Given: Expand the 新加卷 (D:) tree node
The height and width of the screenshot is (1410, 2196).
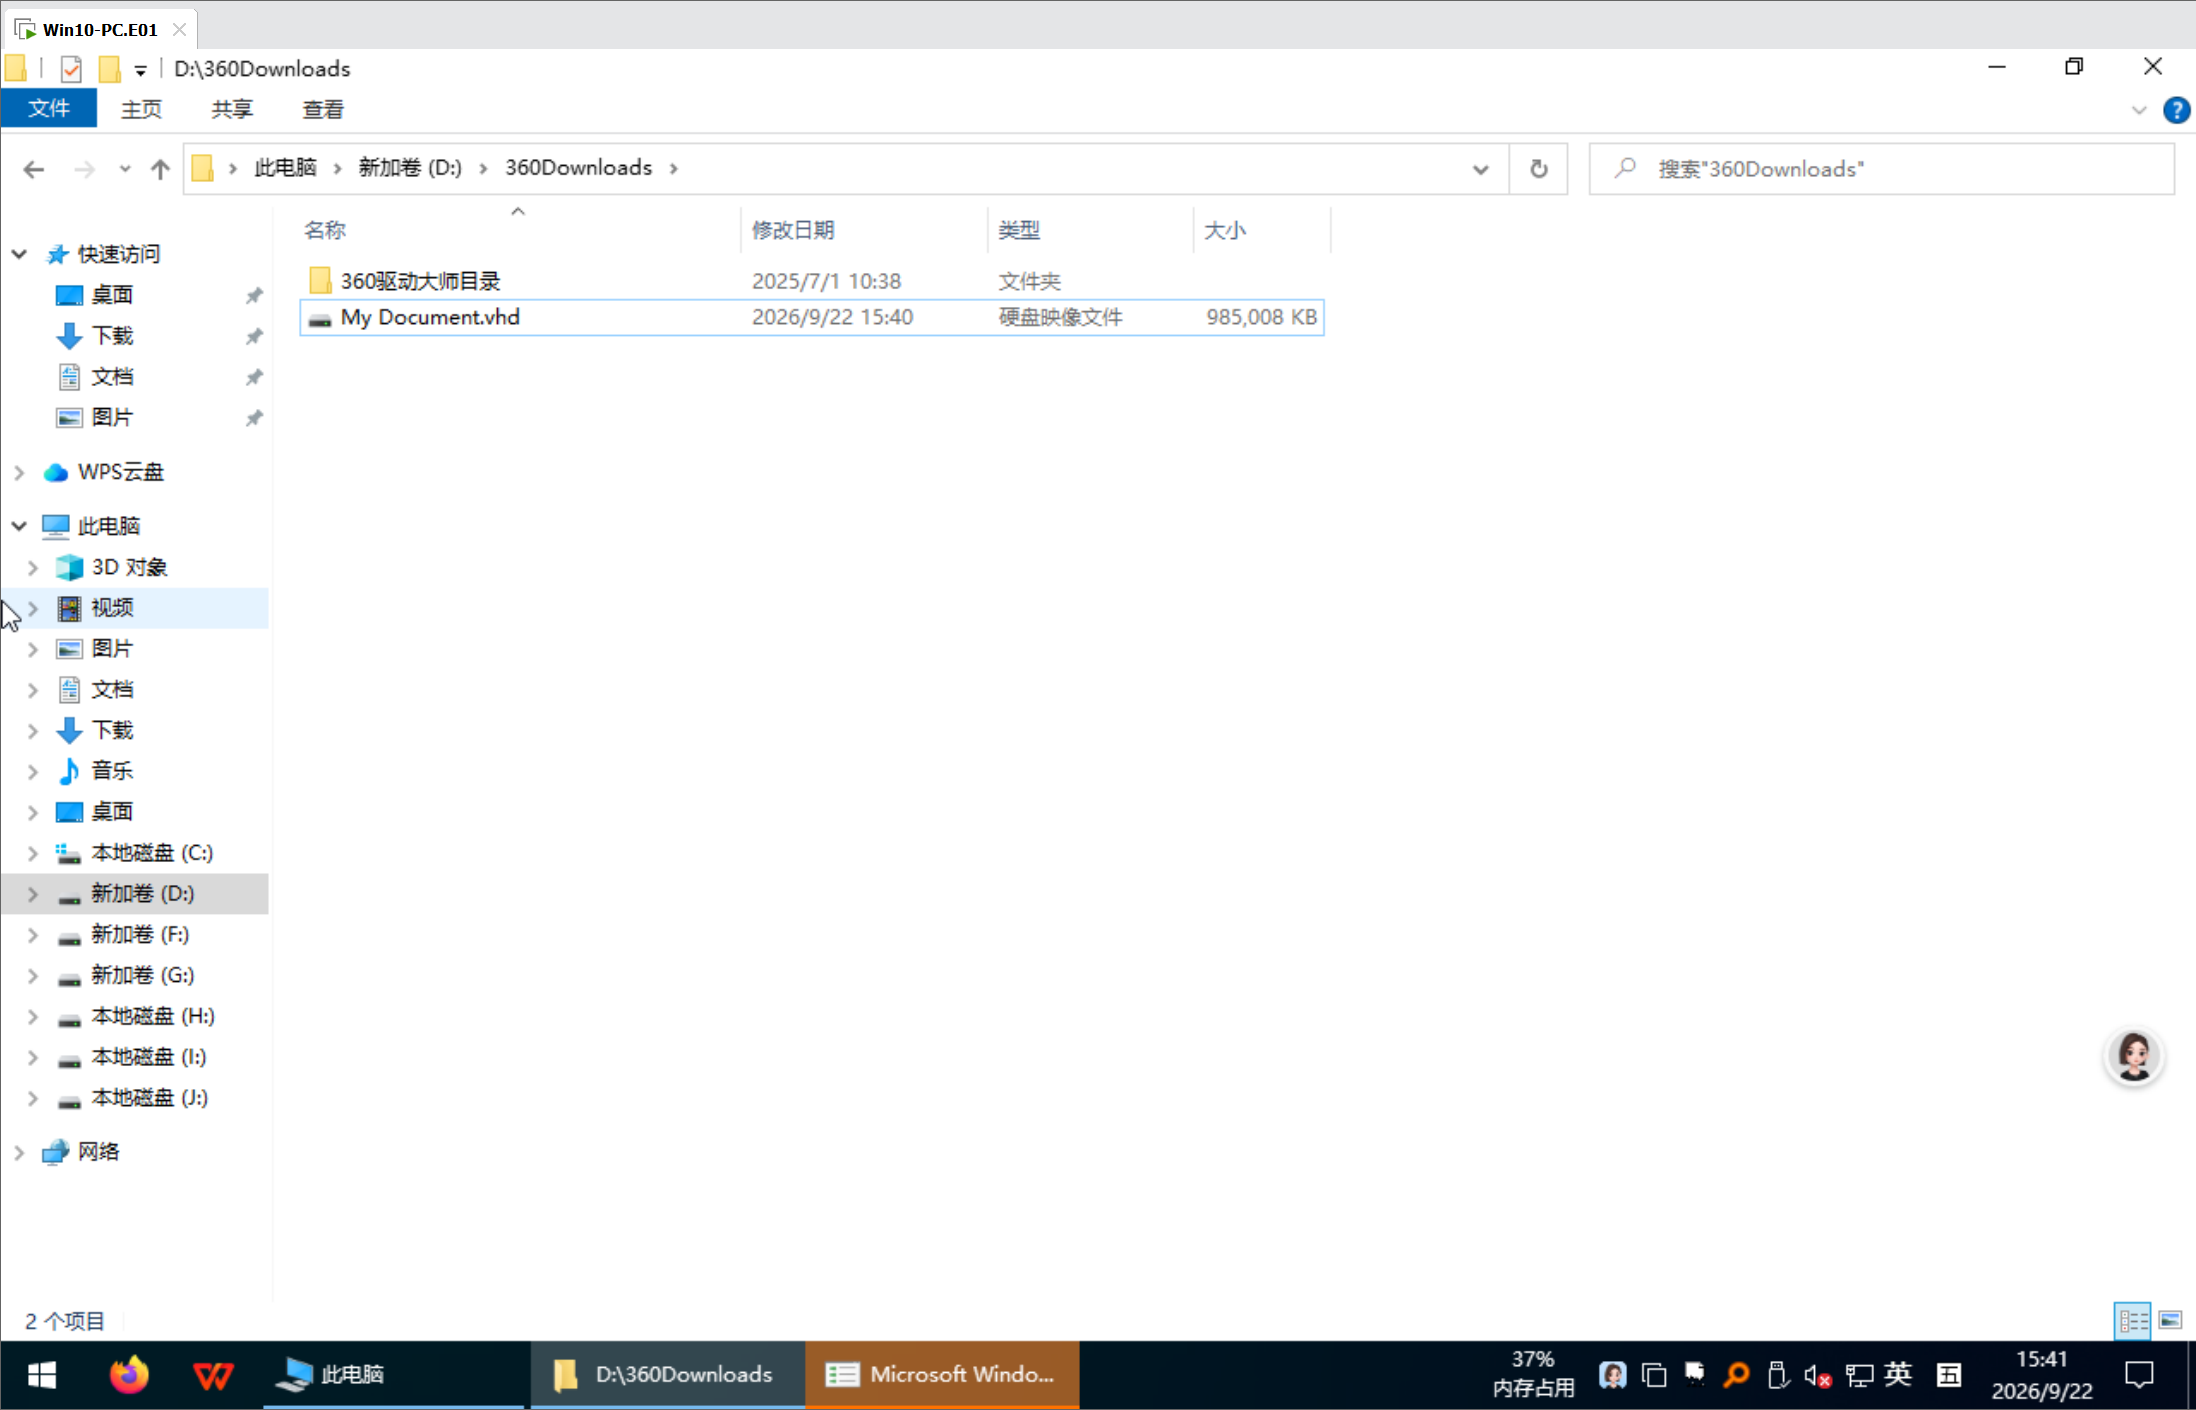Looking at the screenshot, I should click(33, 894).
